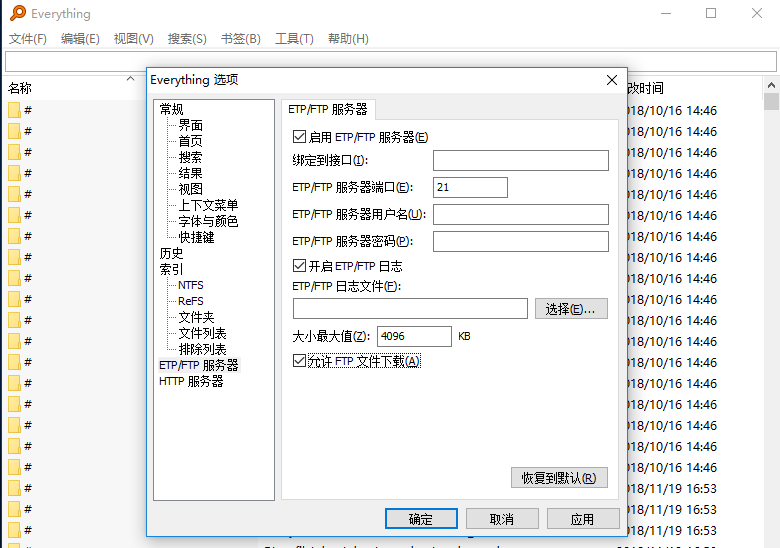Click the 恢复到默认(R) button

[559, 478]
